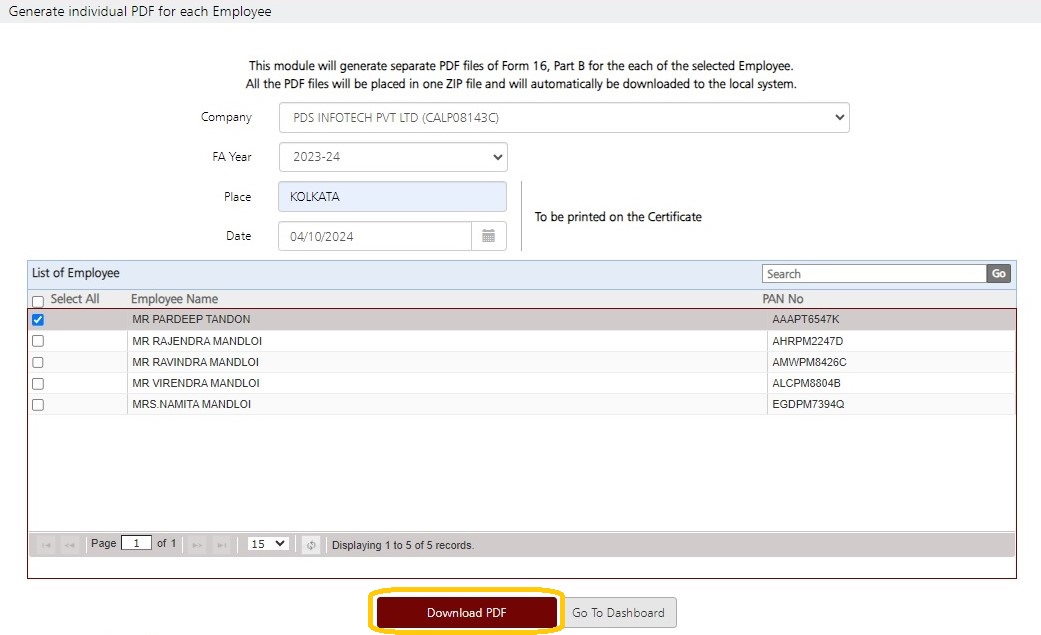Click the employee Search box
The image size is (1041, 635).
coord(874,274)
